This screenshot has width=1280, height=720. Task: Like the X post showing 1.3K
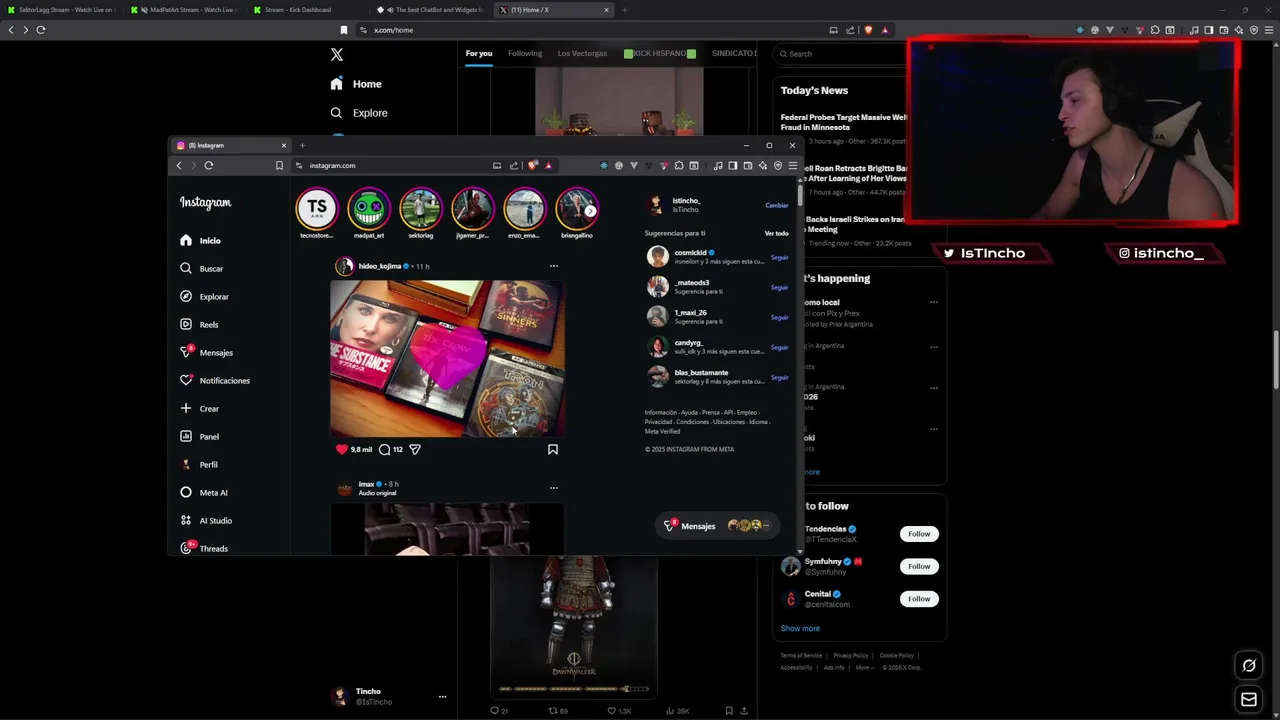pos(621,711)
